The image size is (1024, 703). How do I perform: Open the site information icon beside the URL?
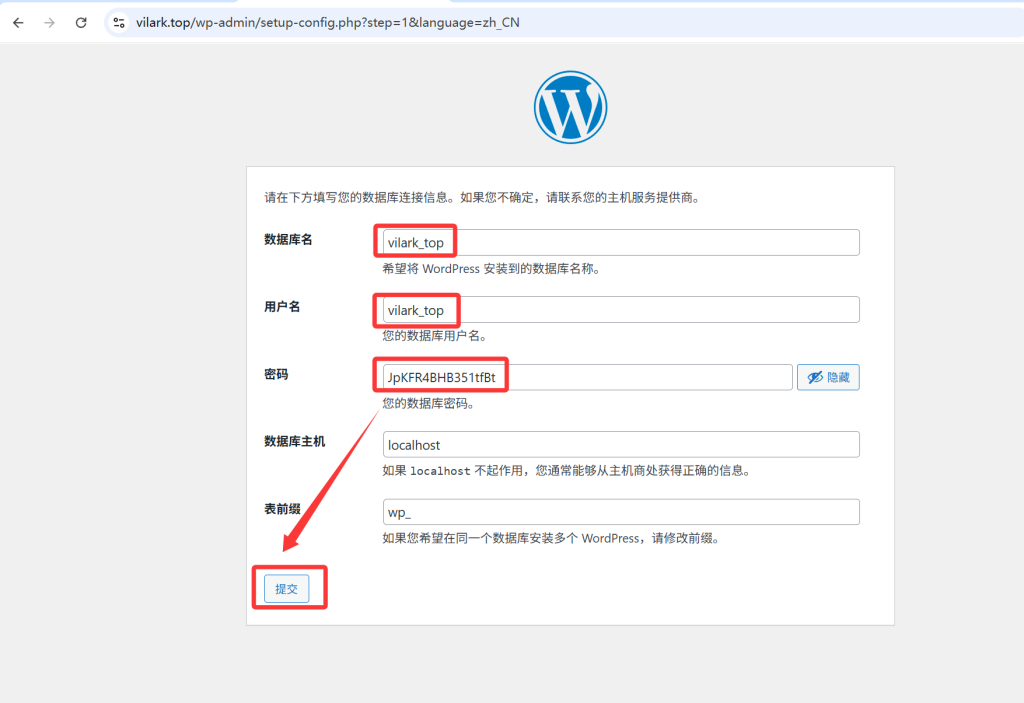click(x=119, y=22)
